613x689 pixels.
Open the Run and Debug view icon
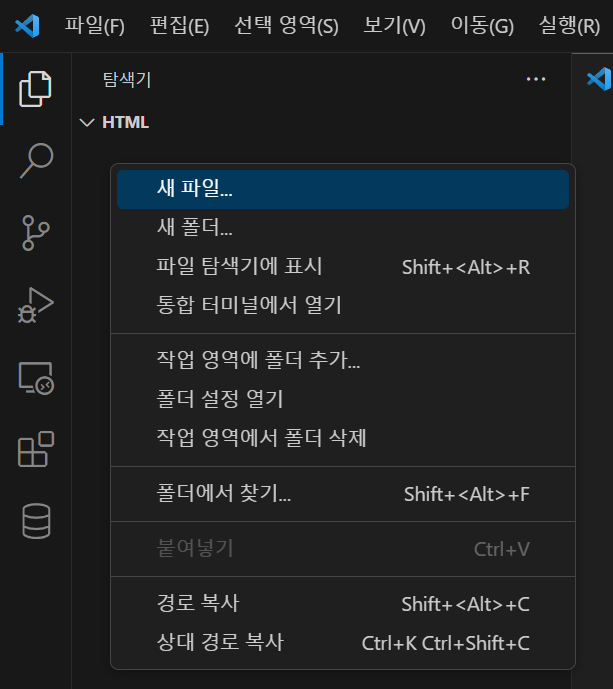click(36, 305)
